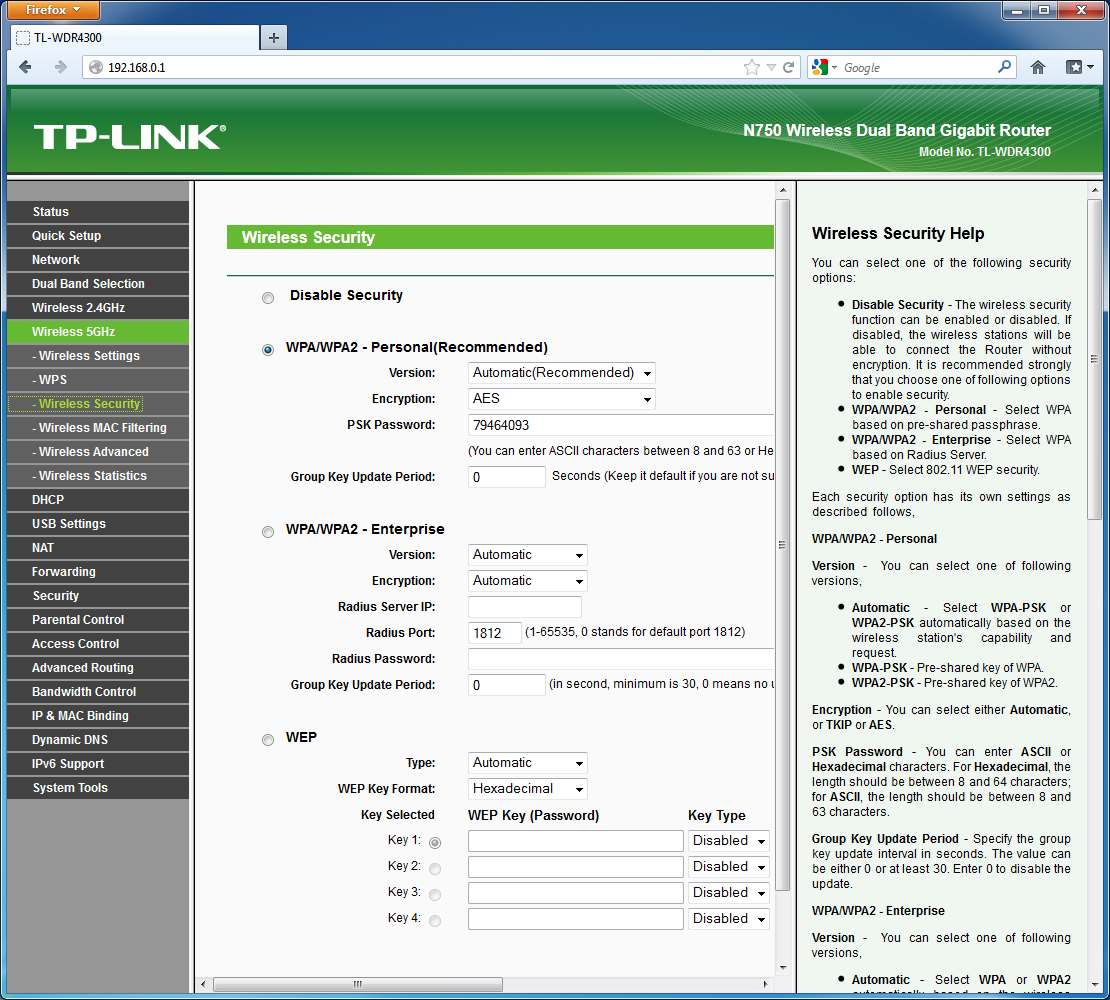Click the WEP Key 2 password field
This screenshot has height=1000, width=1110.
pyautogui.click(x=576, y=867)
